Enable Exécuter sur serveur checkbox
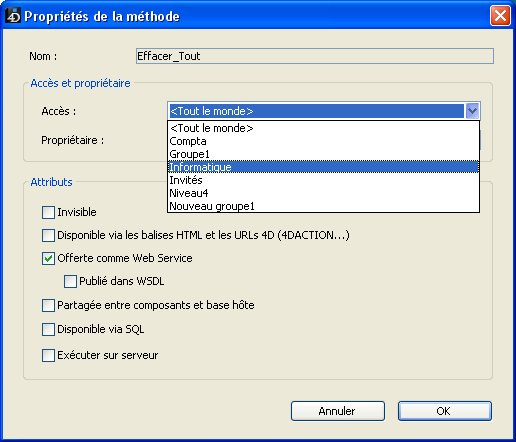516x442 pixels. 48,355
